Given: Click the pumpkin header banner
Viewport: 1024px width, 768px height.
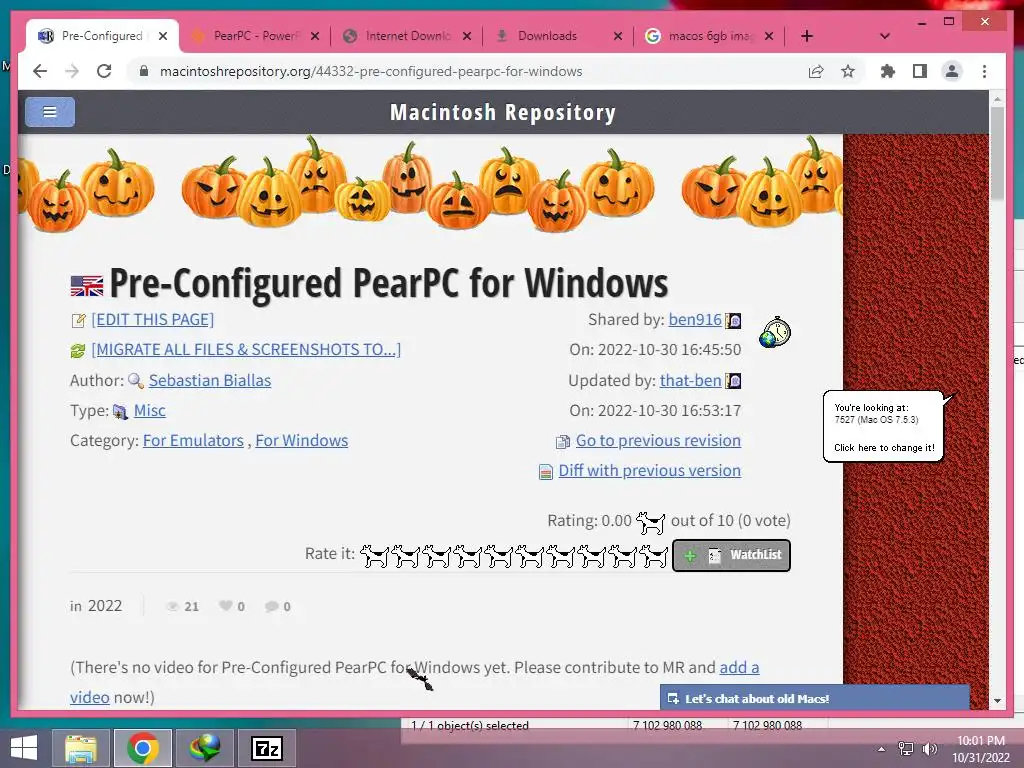Looking at the screenshot, I should 430,184.
